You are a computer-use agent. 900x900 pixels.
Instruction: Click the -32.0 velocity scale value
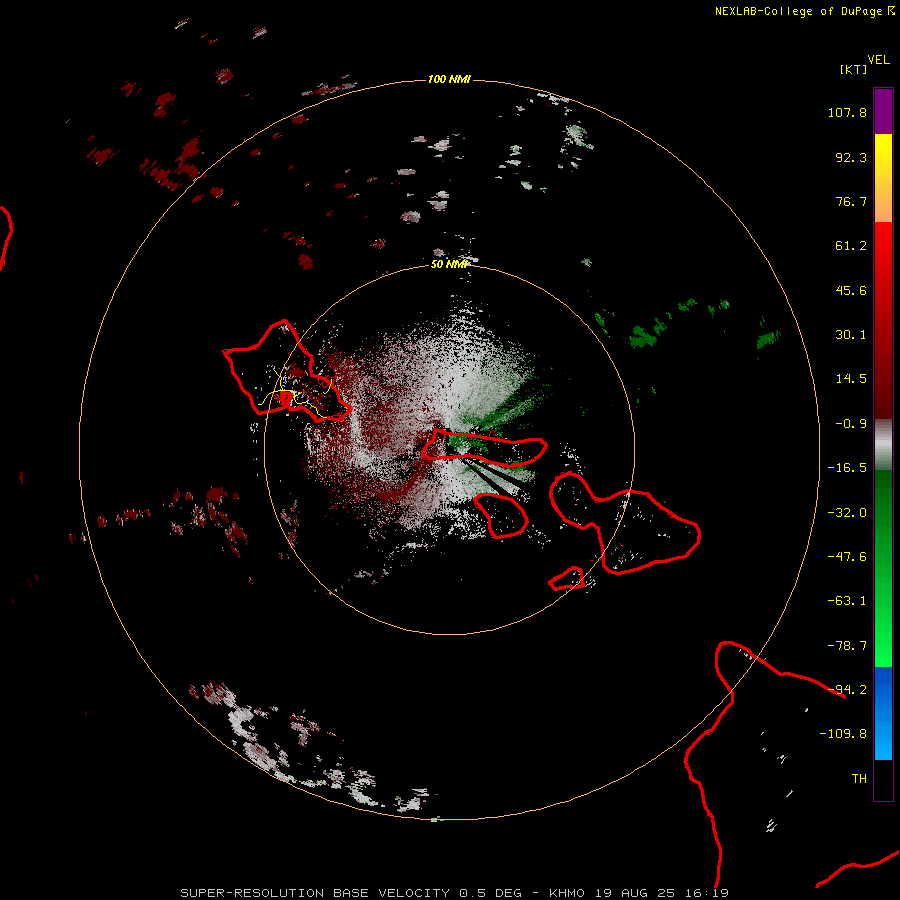pyautogui.click(x=847, y=513)
